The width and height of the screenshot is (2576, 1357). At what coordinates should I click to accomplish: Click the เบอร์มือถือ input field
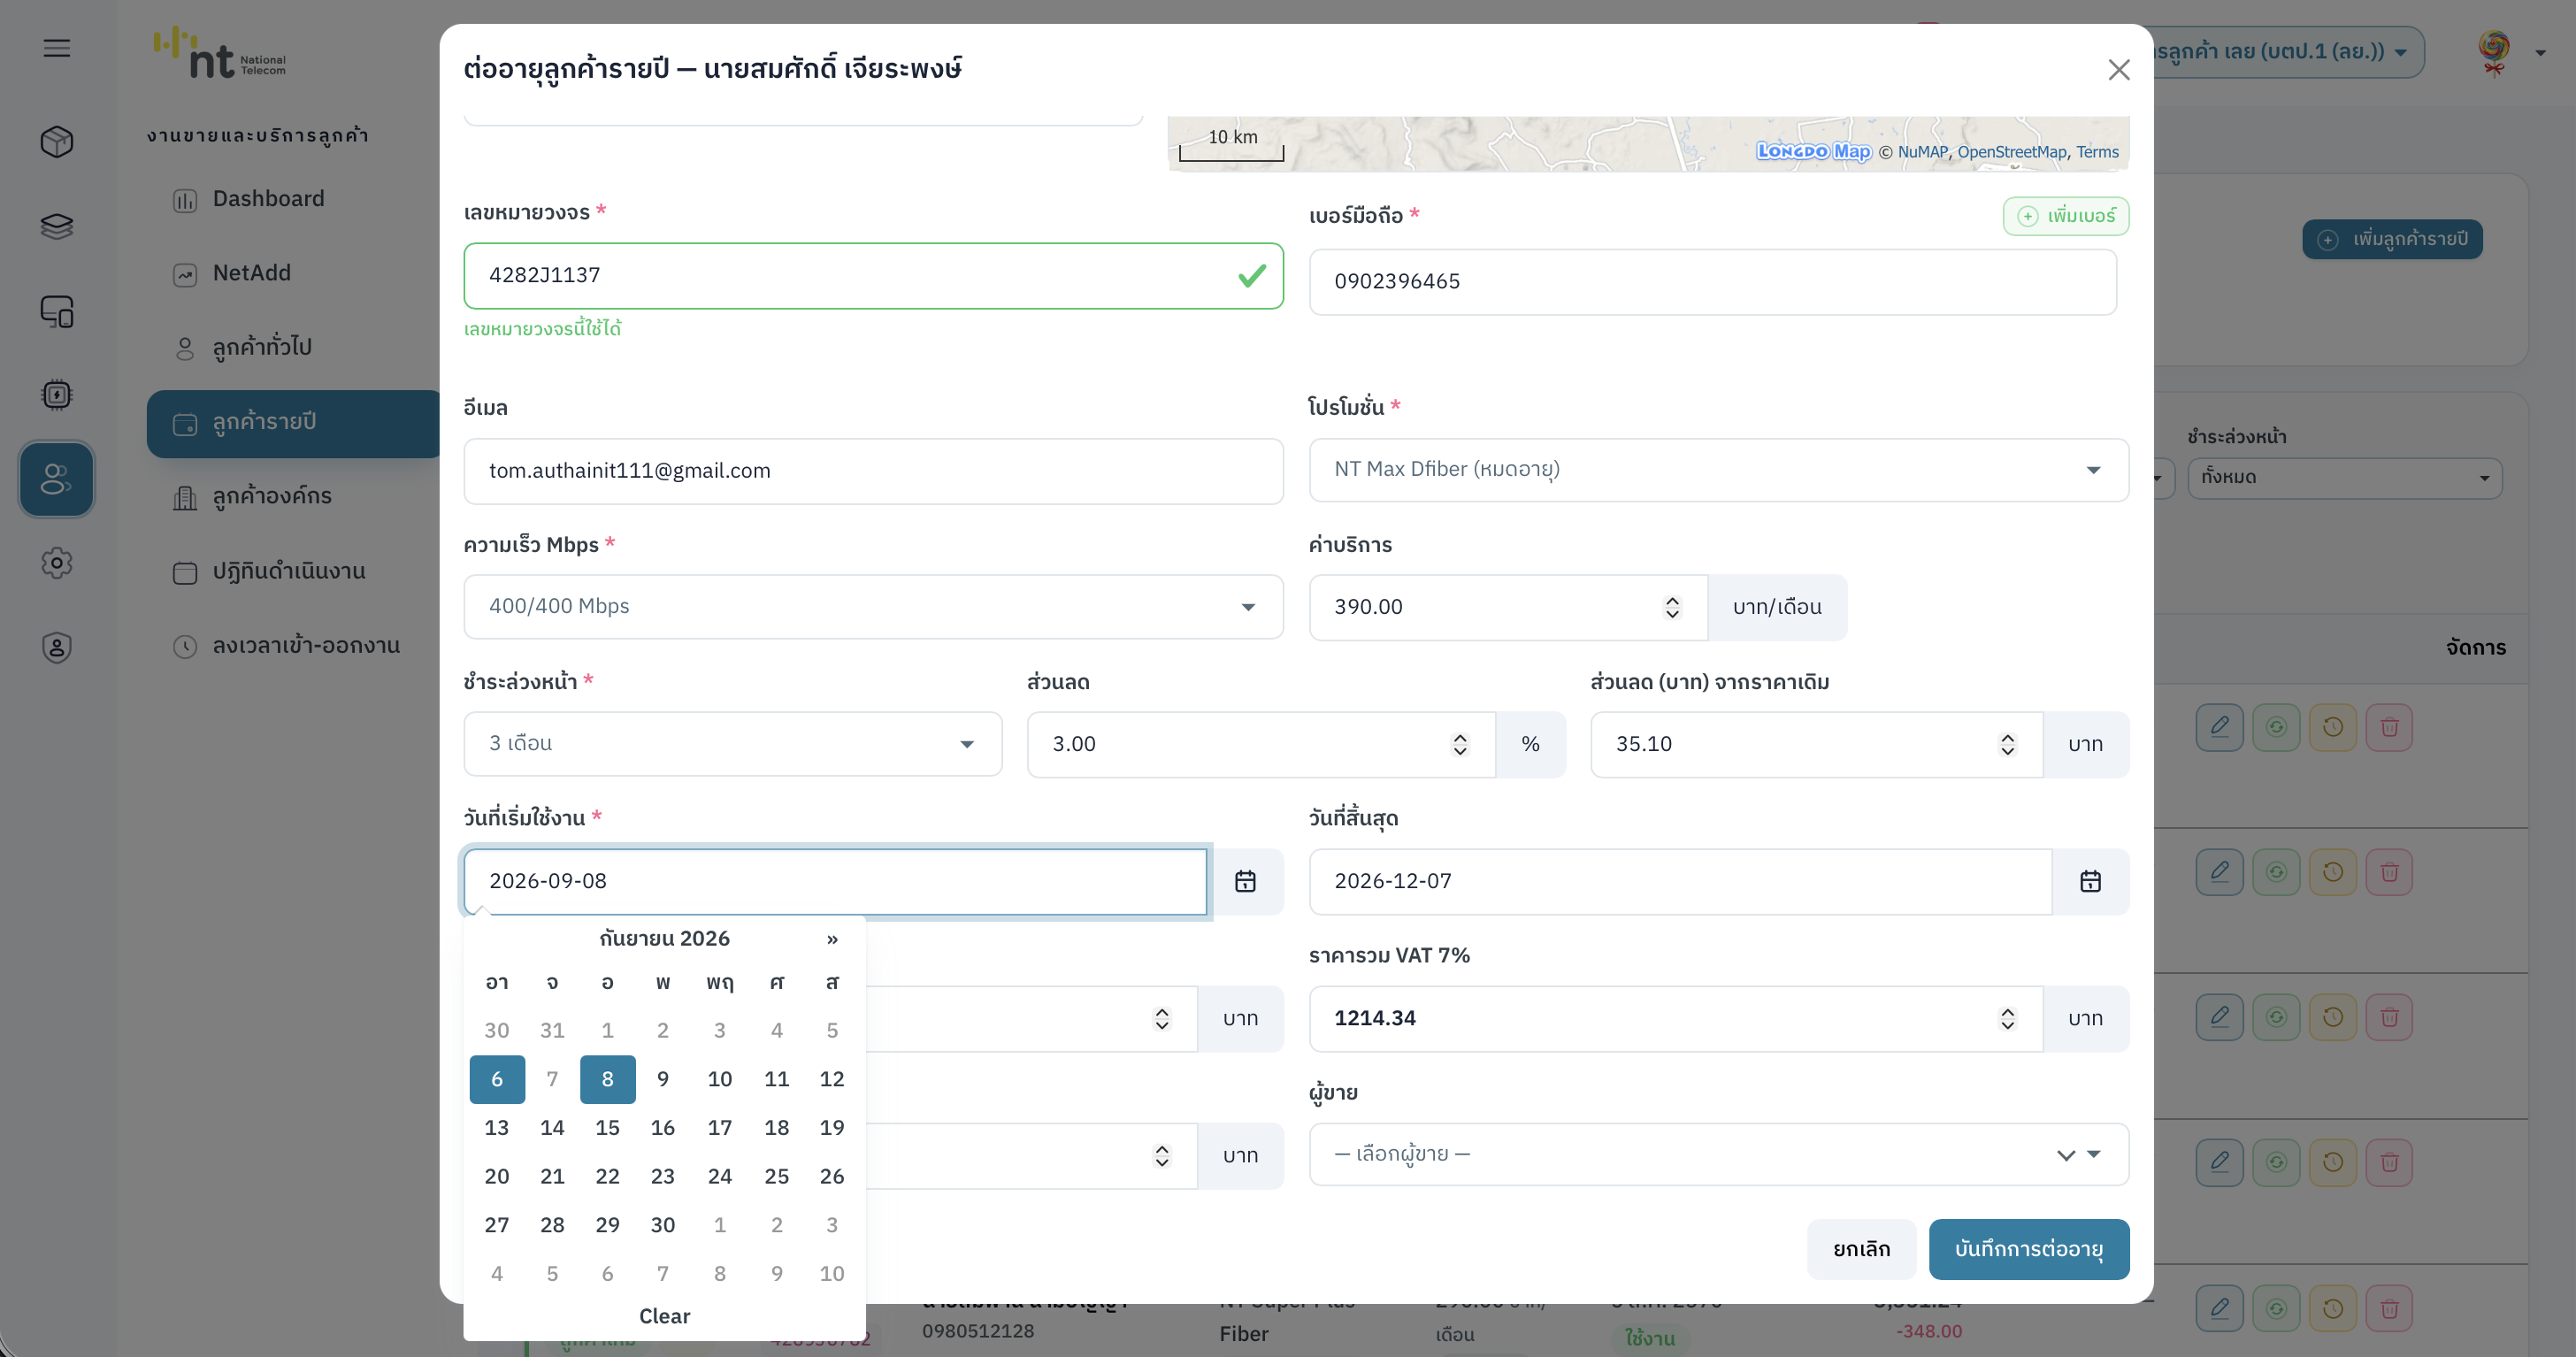[1712, 282]
